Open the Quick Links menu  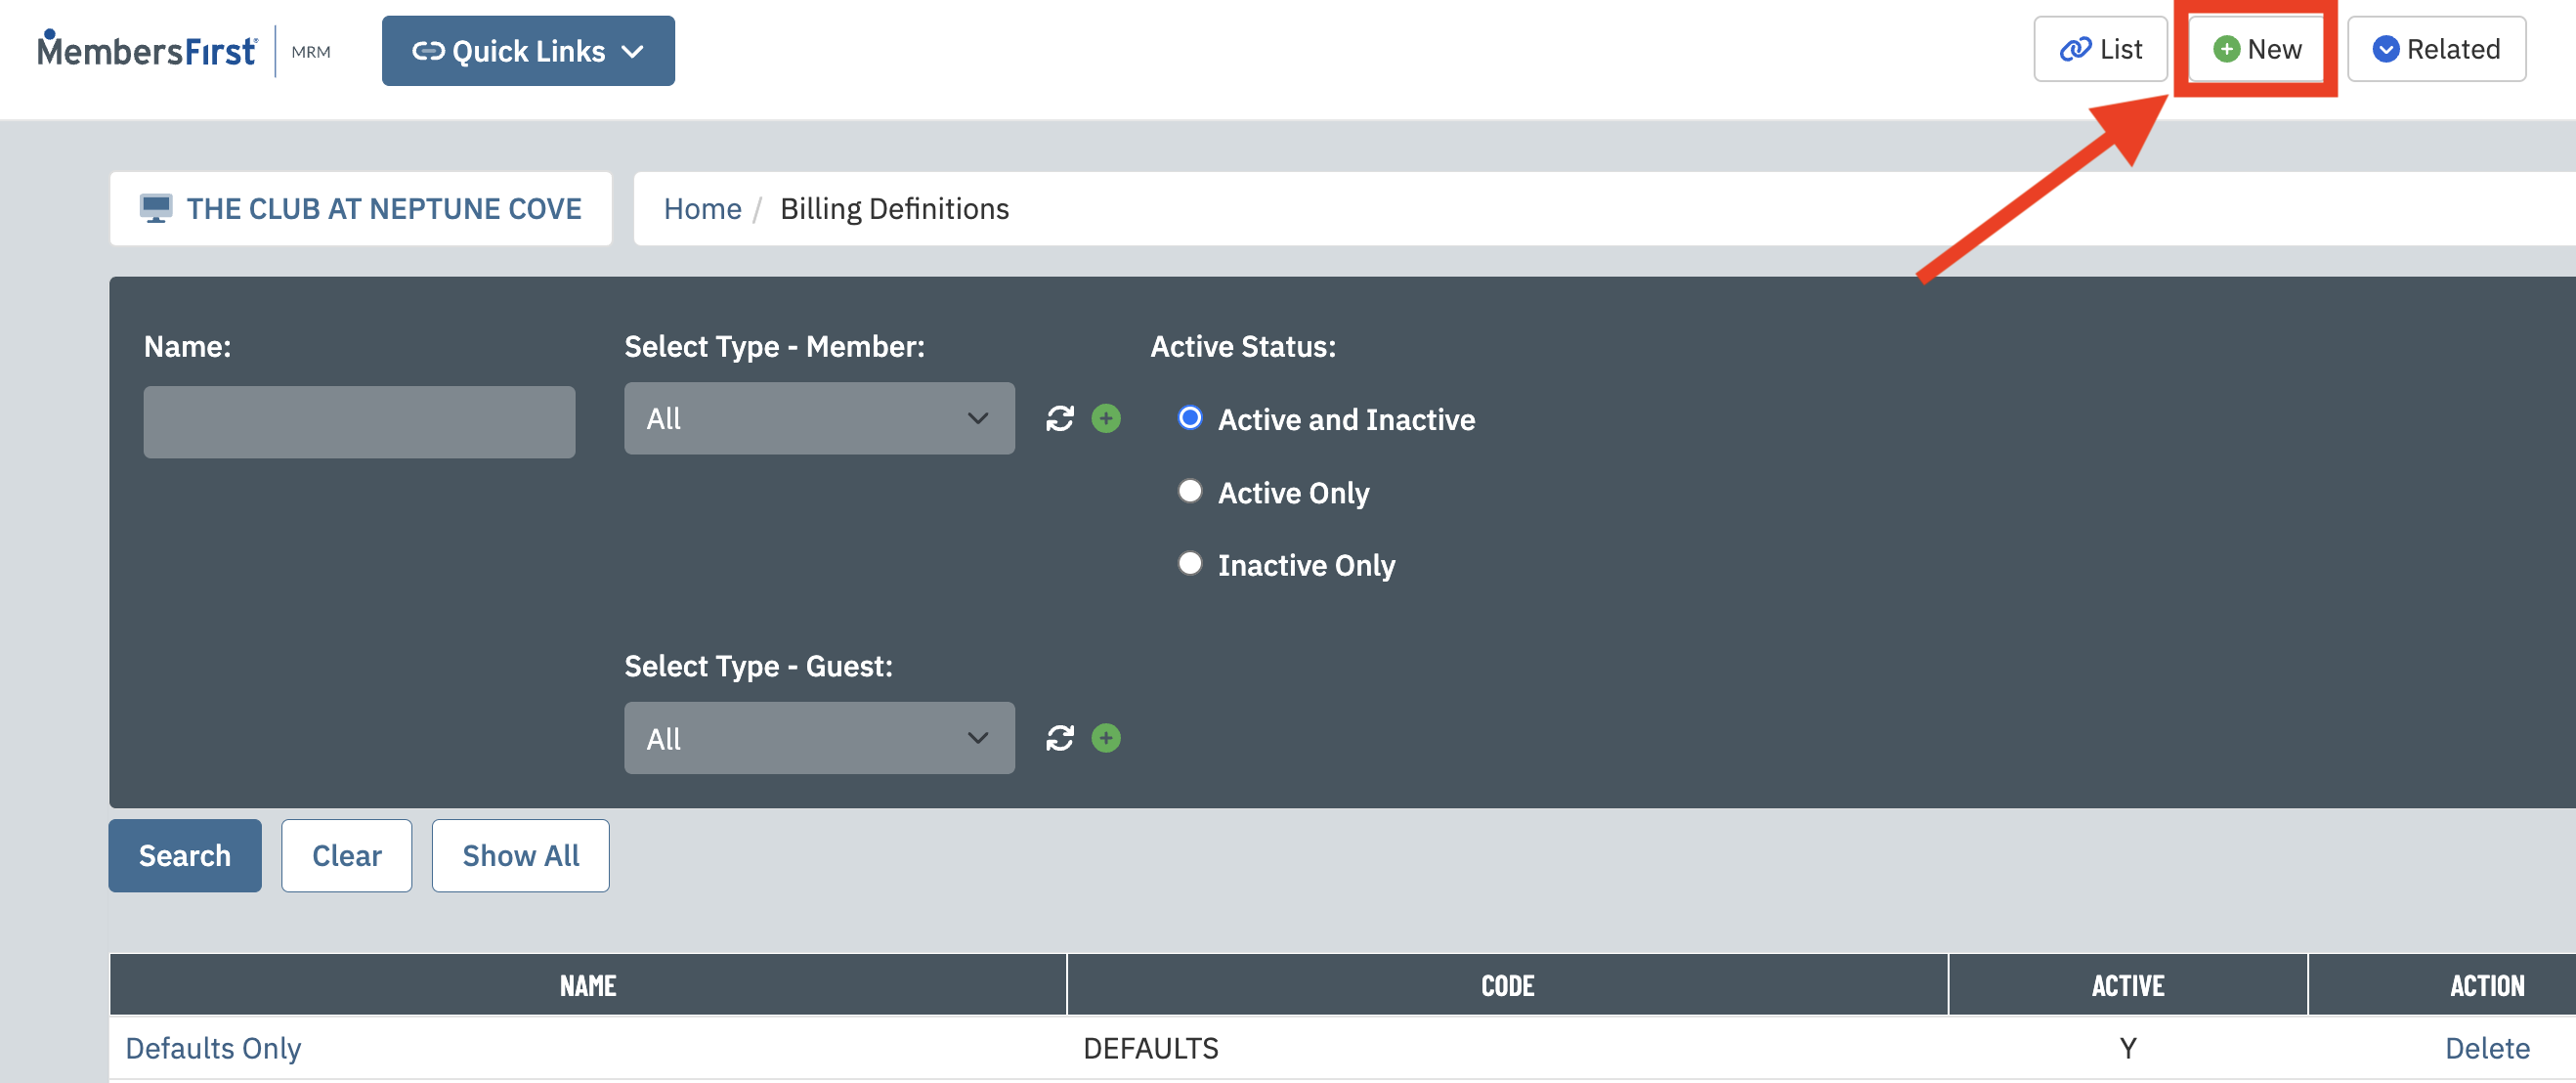pos(528,48)
